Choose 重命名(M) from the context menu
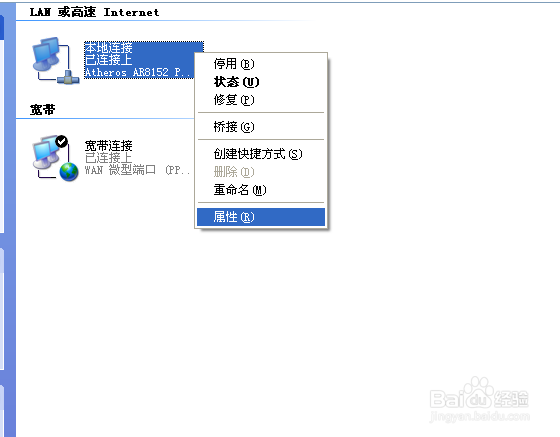This screenshot has width=560, height=437. point(261,190)
